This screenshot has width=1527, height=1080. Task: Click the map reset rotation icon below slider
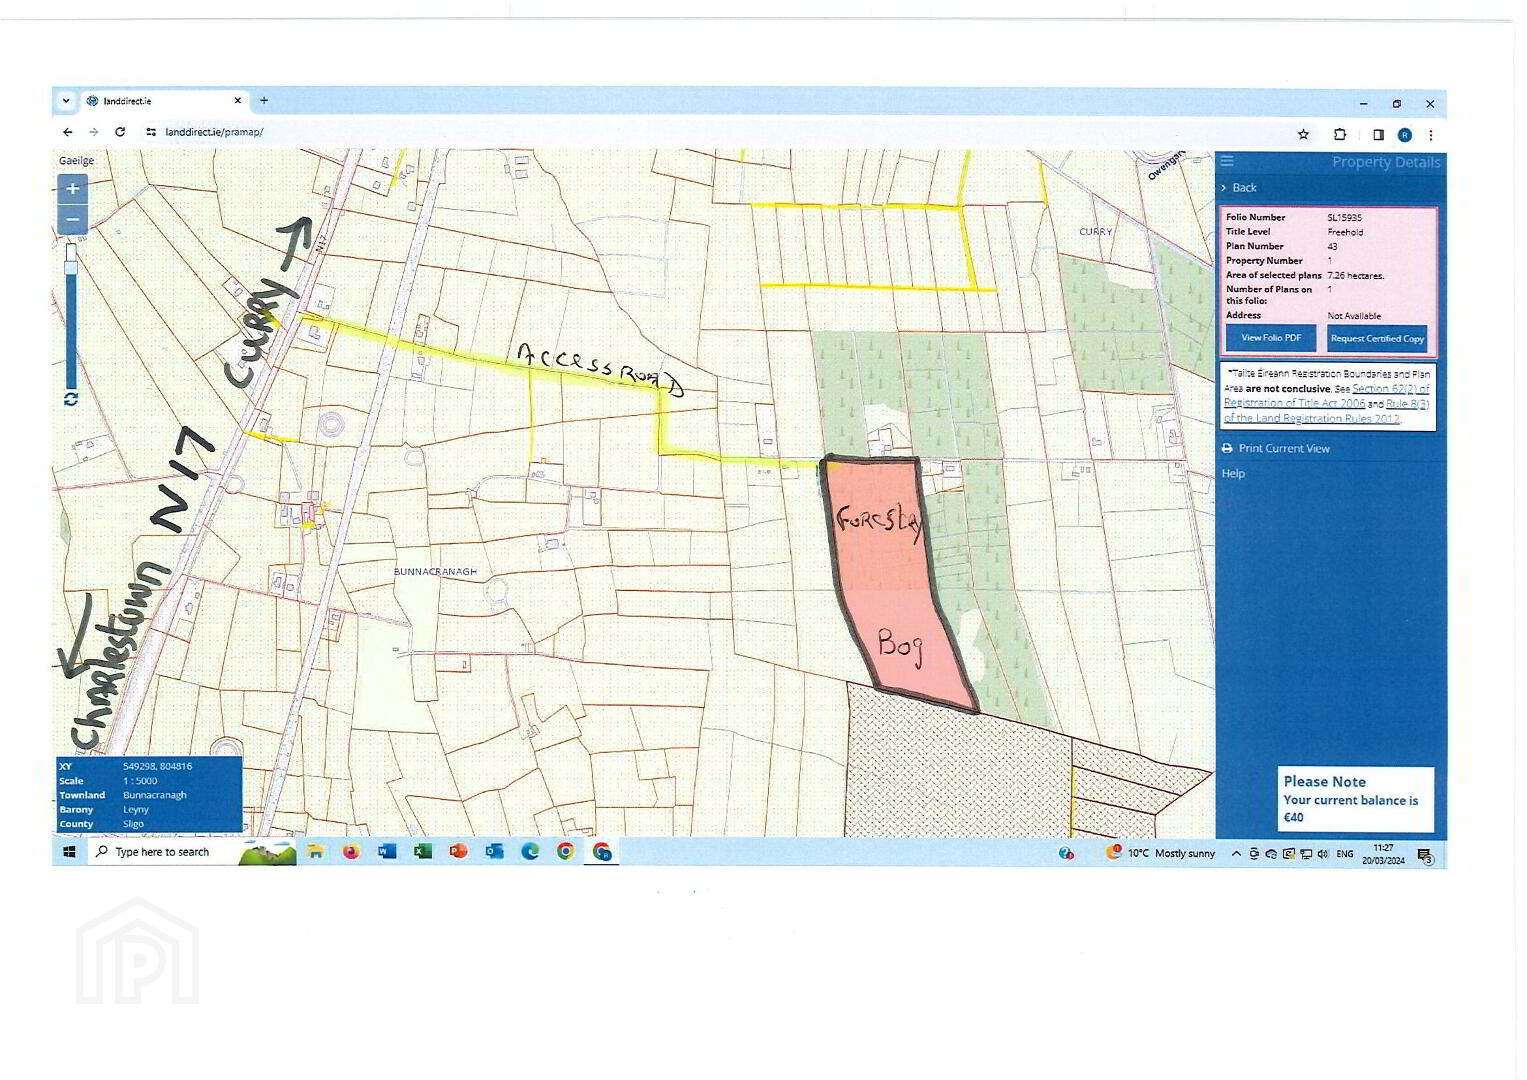71,399
